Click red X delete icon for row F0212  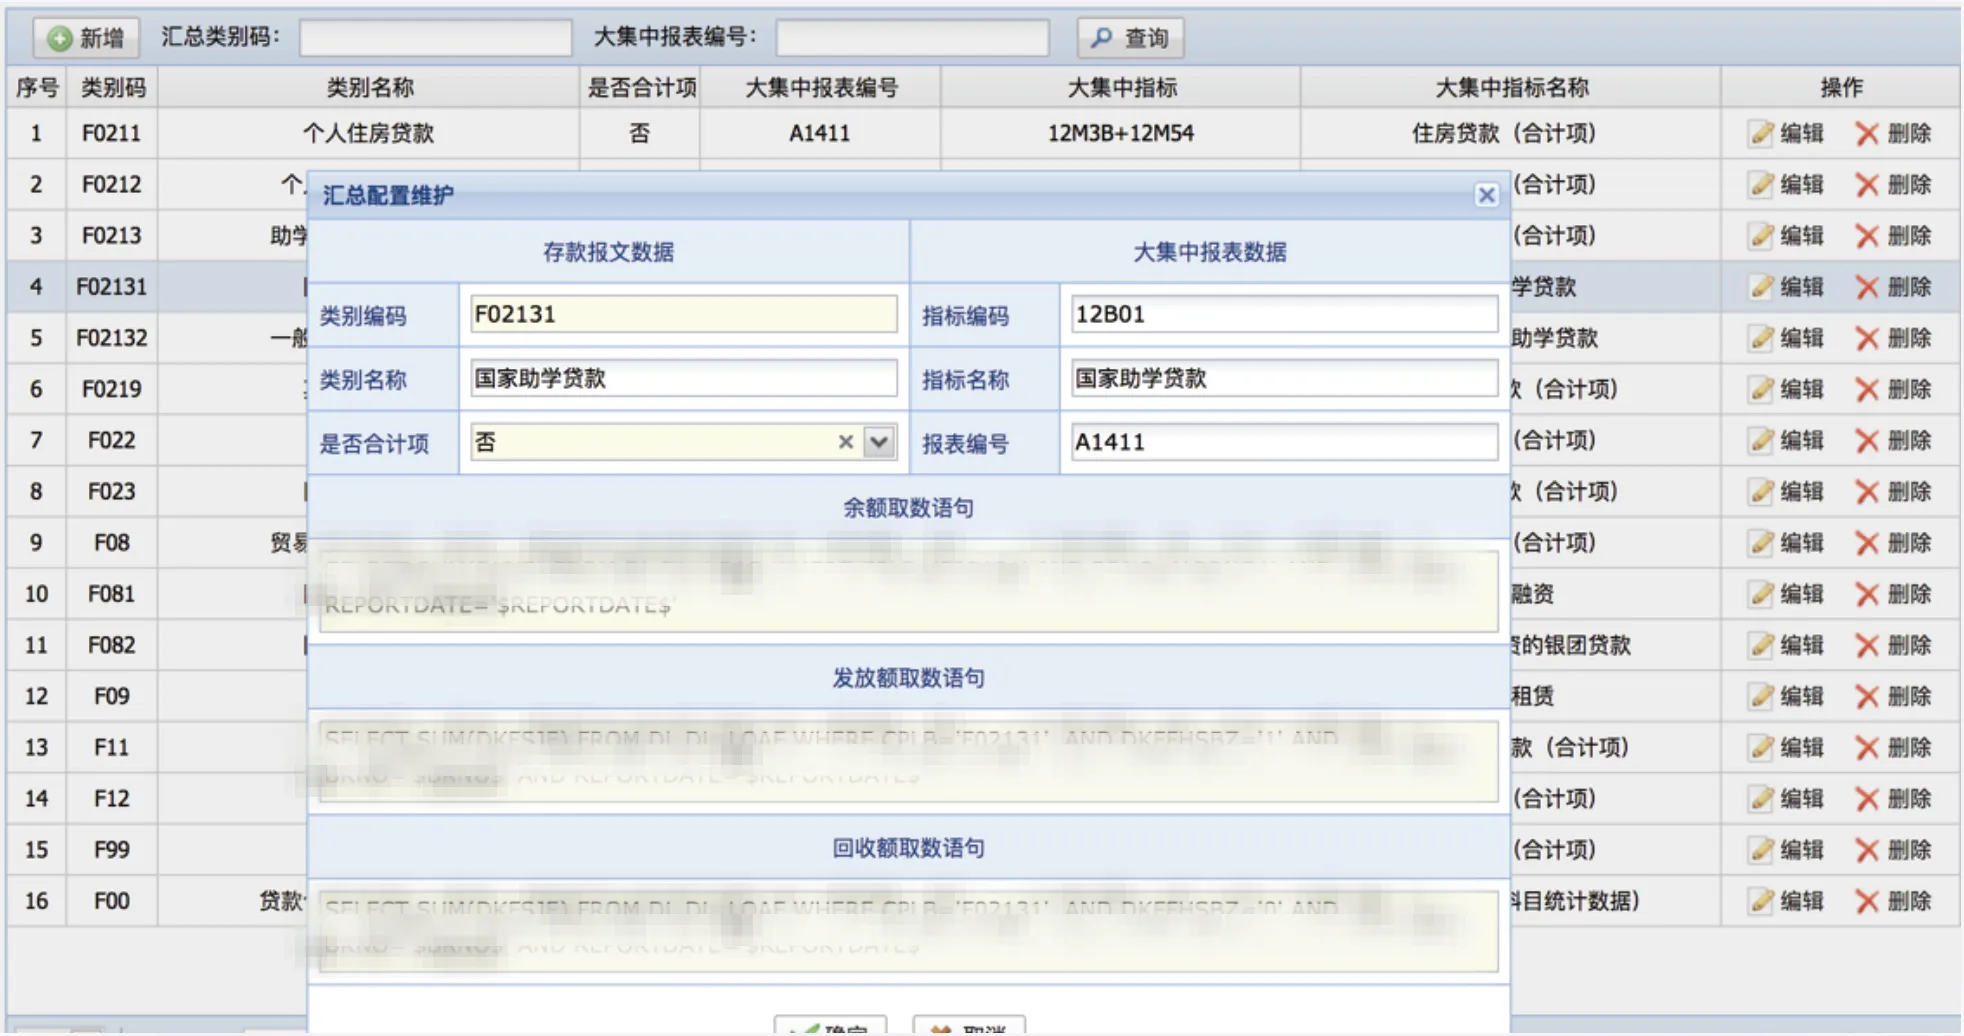coord(1866,185)
